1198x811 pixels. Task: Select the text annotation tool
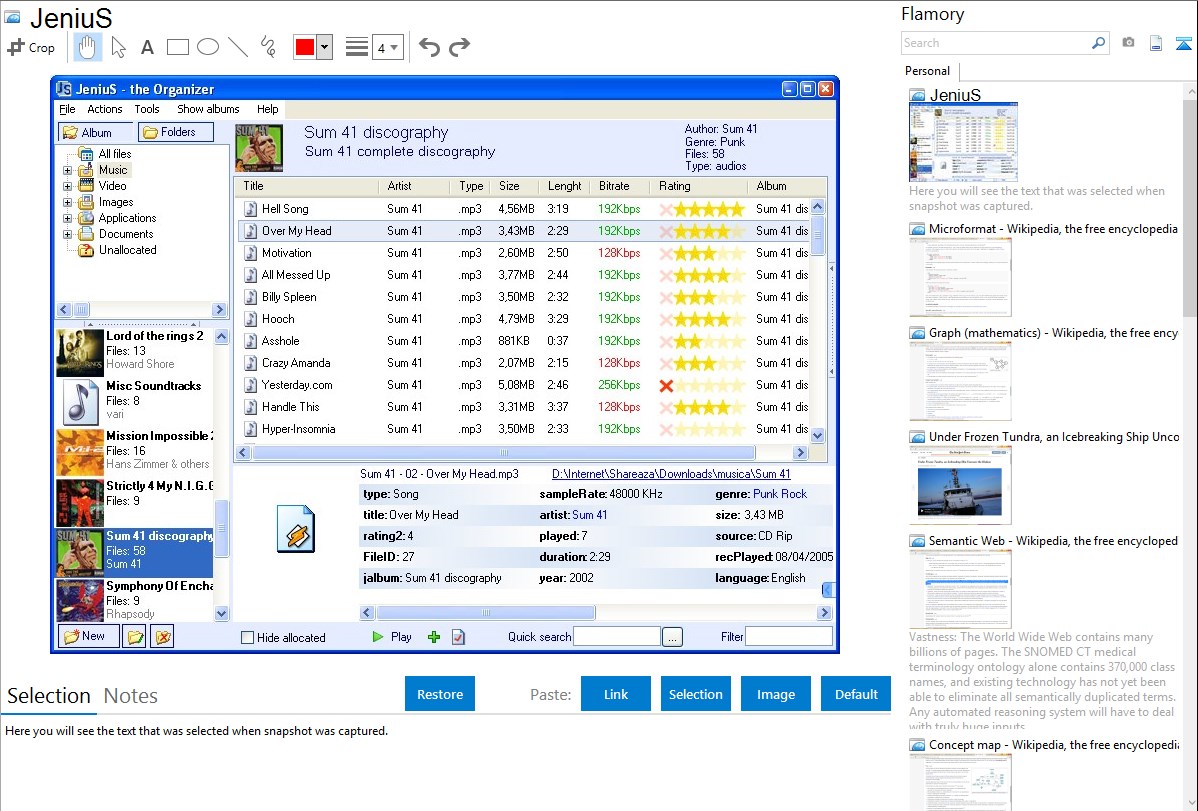(147, 47)
